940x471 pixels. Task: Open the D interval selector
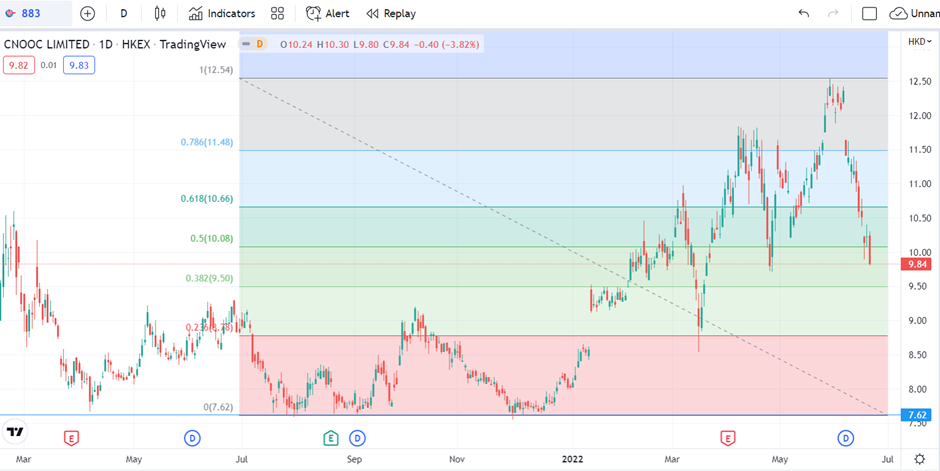(x=124, y=13)
